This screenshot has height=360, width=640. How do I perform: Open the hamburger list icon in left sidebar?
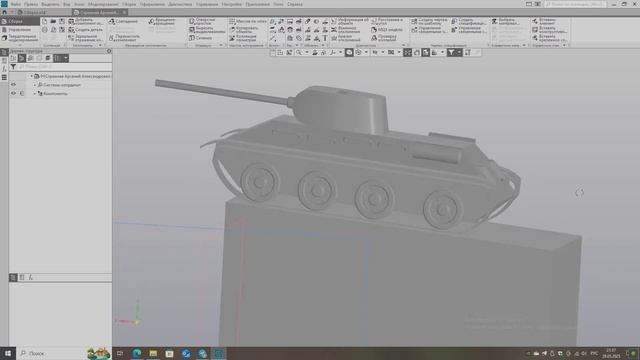click(4, 77)
